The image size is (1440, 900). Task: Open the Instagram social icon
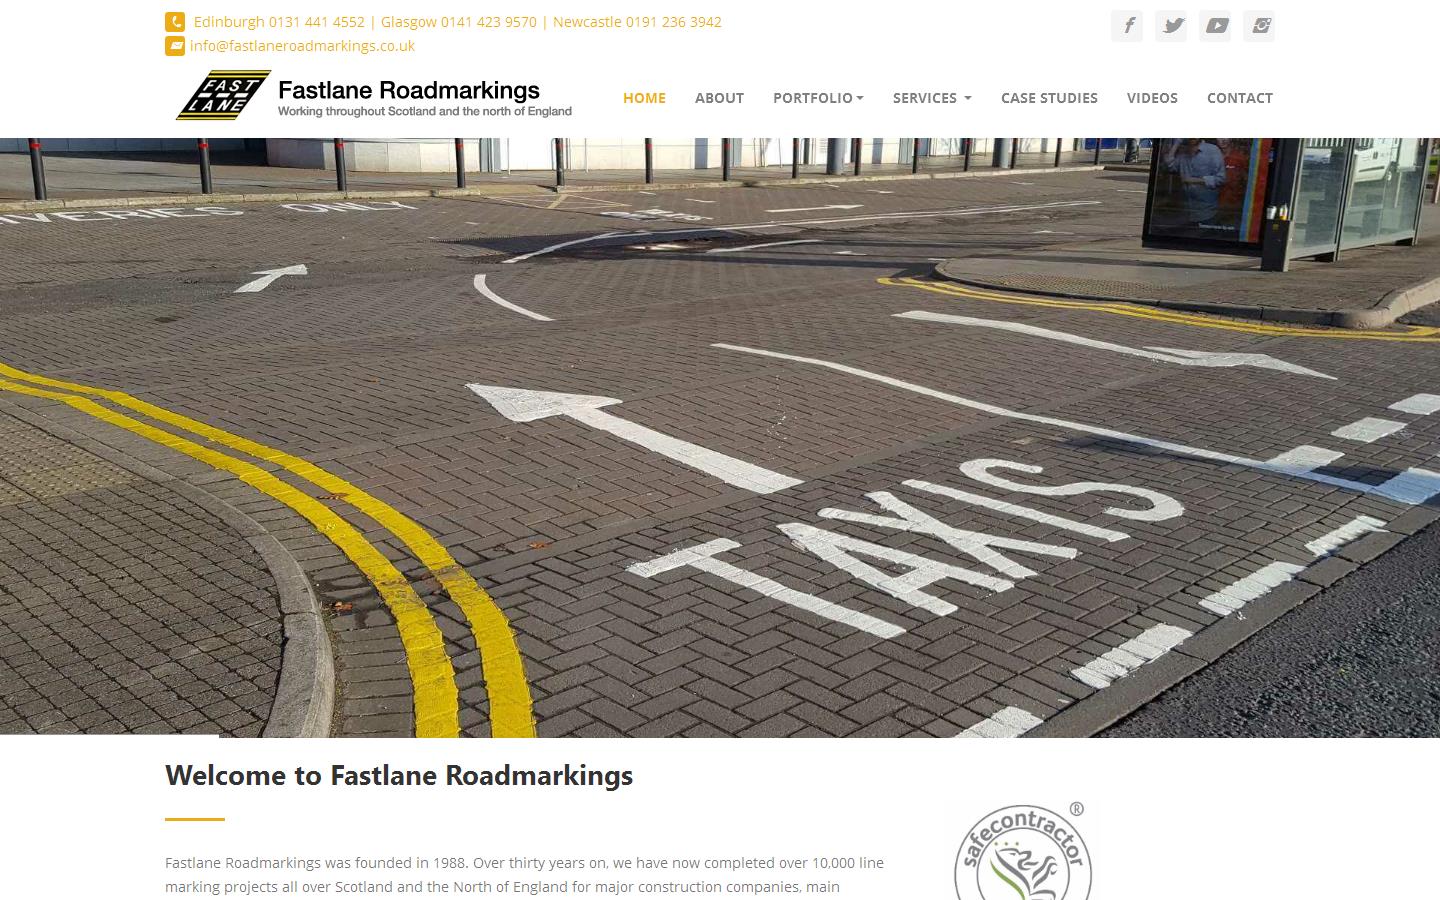(1259, 26)
